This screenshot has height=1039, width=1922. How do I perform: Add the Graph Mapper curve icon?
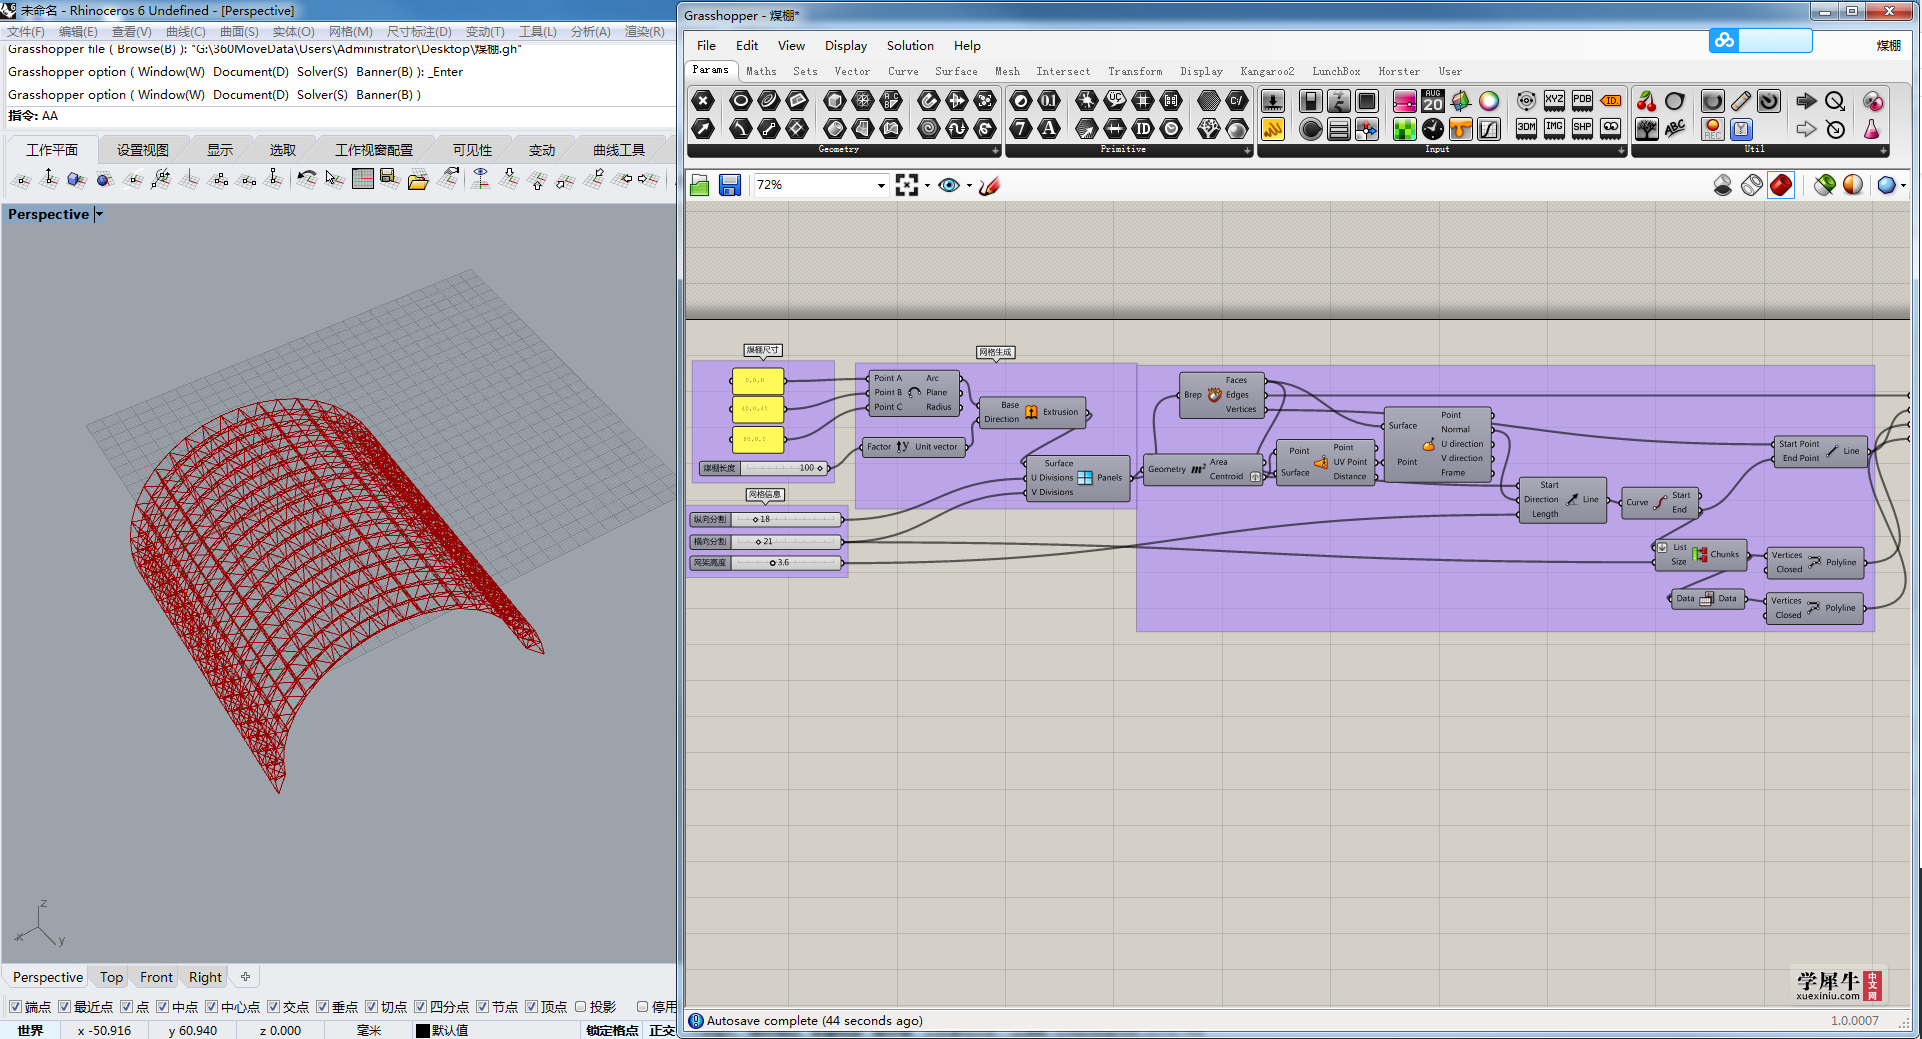click(1489, 129)
